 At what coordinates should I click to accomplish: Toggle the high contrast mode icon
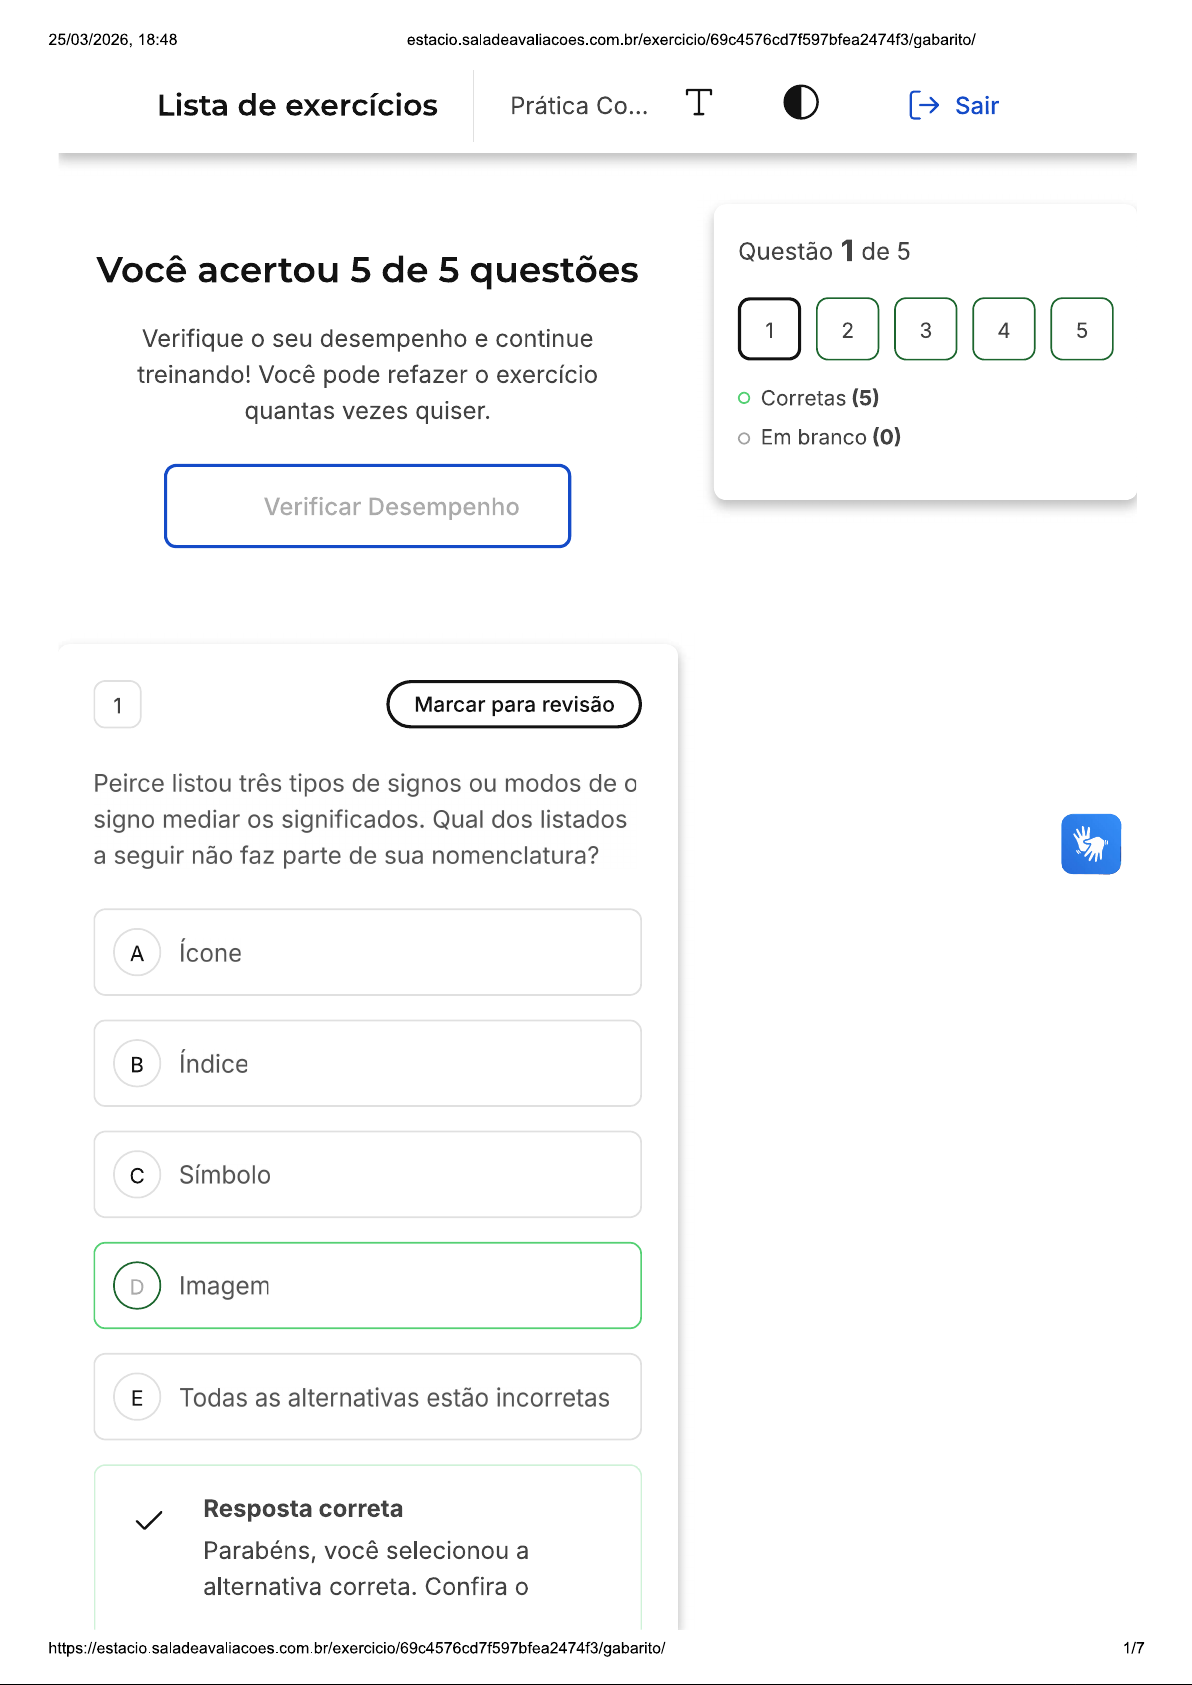click(800, 103)
